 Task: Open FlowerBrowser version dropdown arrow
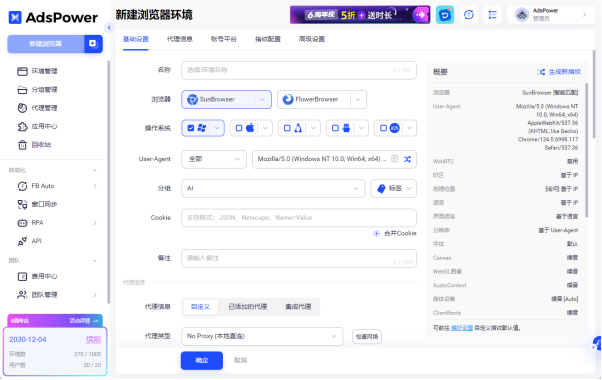[358, 99]
